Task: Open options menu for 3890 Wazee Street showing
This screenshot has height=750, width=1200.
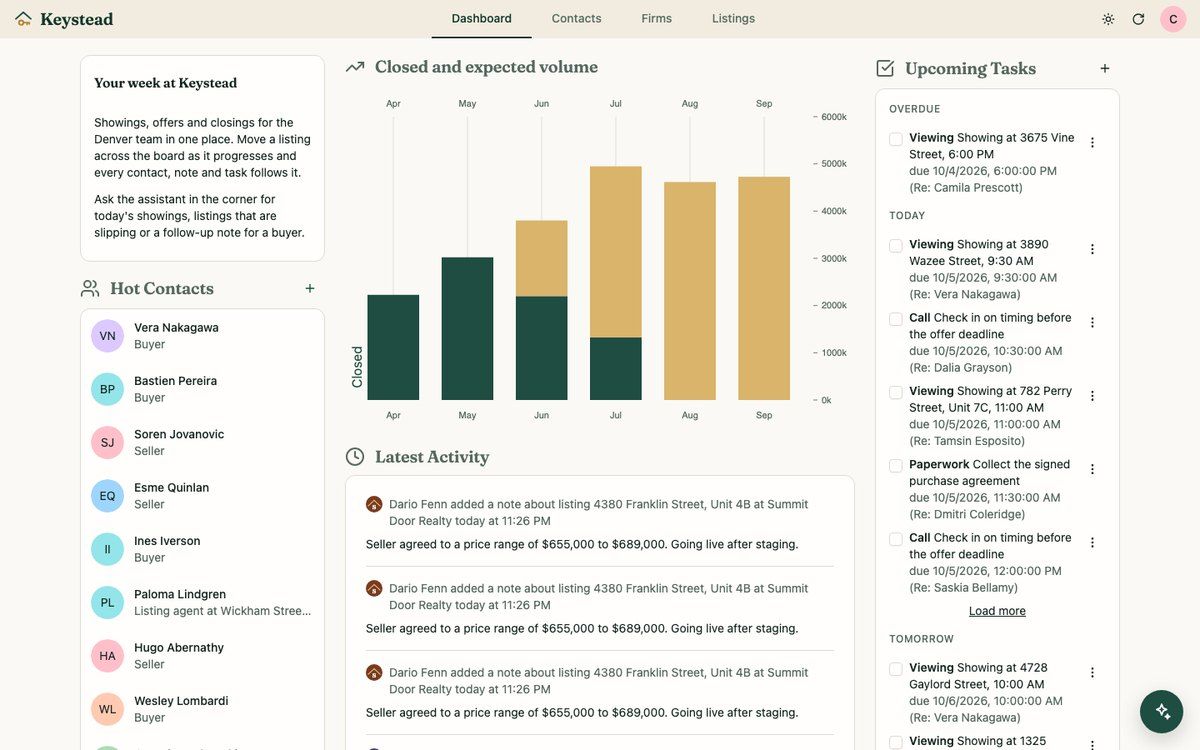Action: pyautogui.click(x=1092, y=249)
